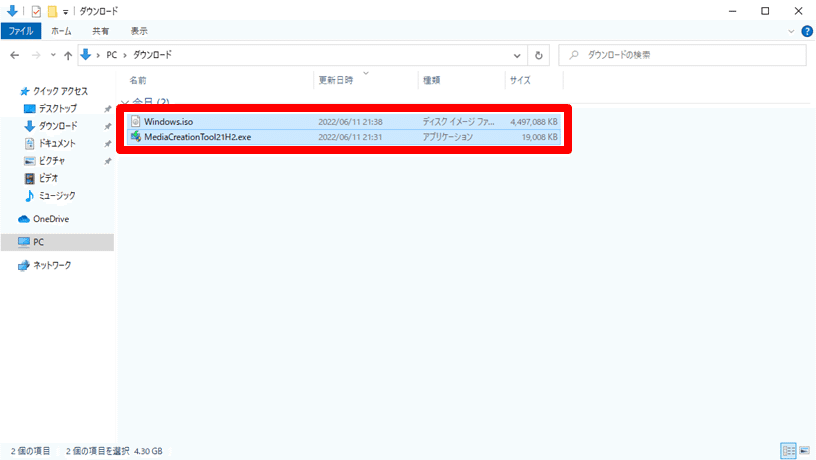Open ダウンロード in the navigation pane

(58, 126)
